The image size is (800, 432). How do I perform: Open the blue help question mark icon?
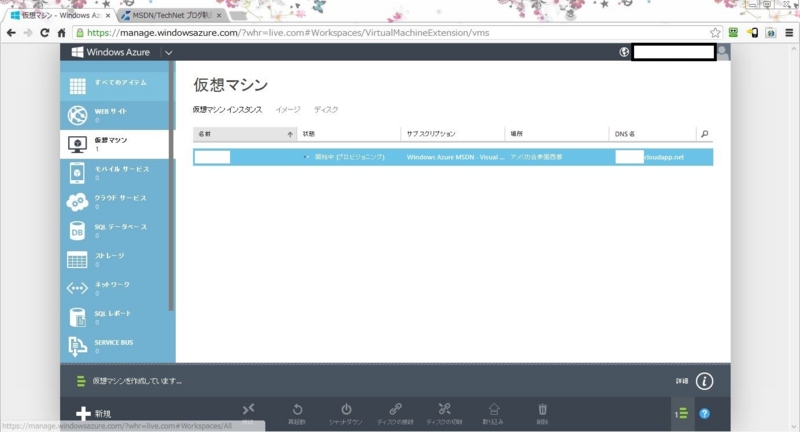coord(705,414)
